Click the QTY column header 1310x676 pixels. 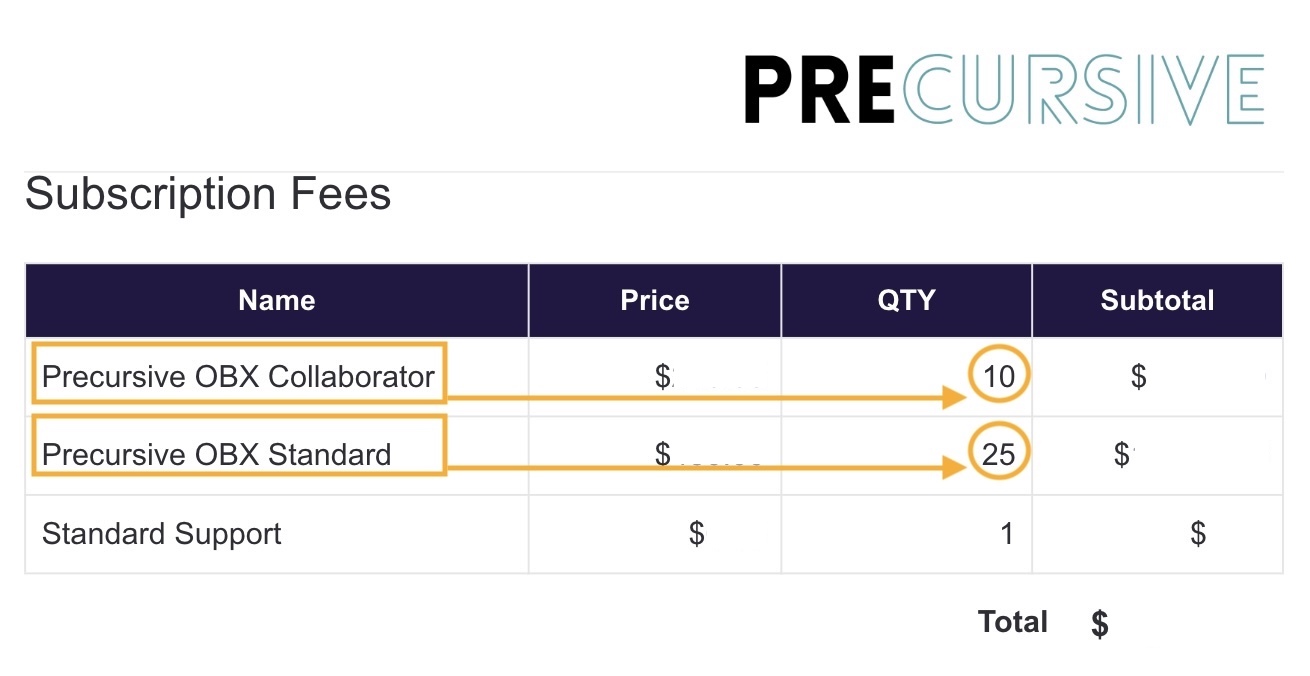tap(906, 300)
